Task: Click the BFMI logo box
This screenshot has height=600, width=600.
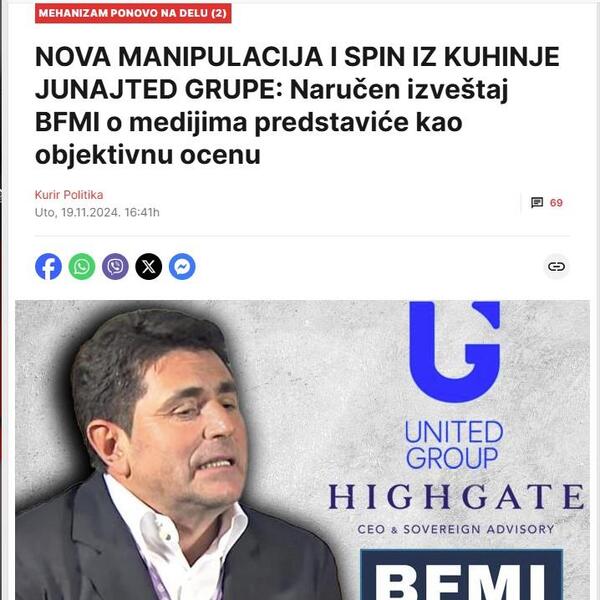Action: (461, 575)
